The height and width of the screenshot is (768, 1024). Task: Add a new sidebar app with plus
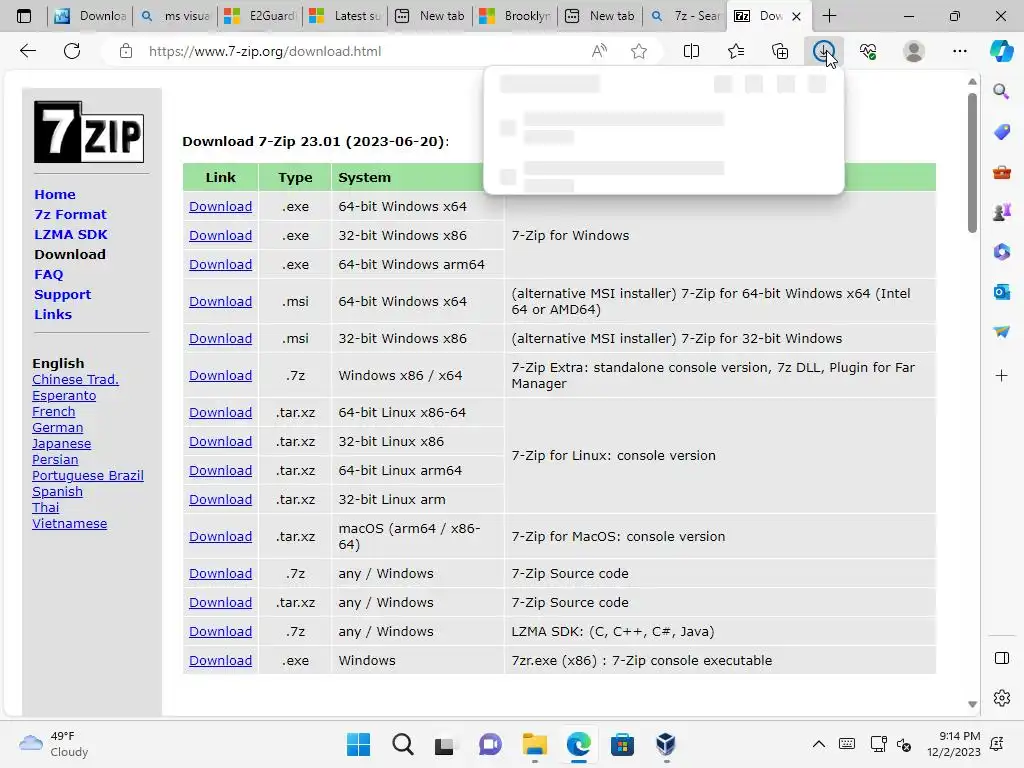pos(1001,376)
